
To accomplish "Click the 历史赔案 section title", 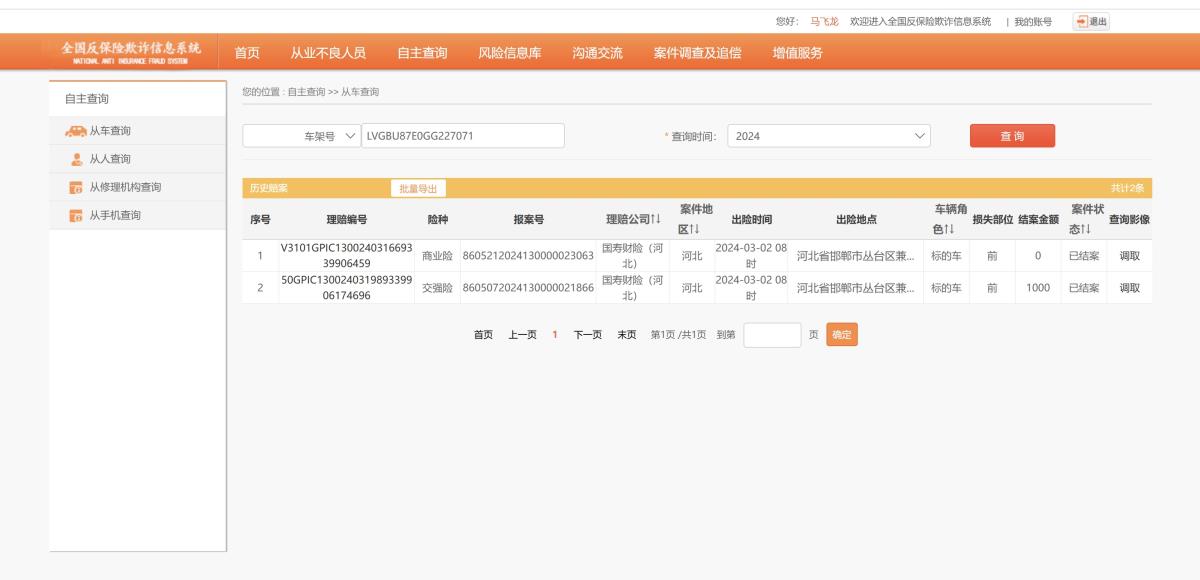I will point(268,188).
